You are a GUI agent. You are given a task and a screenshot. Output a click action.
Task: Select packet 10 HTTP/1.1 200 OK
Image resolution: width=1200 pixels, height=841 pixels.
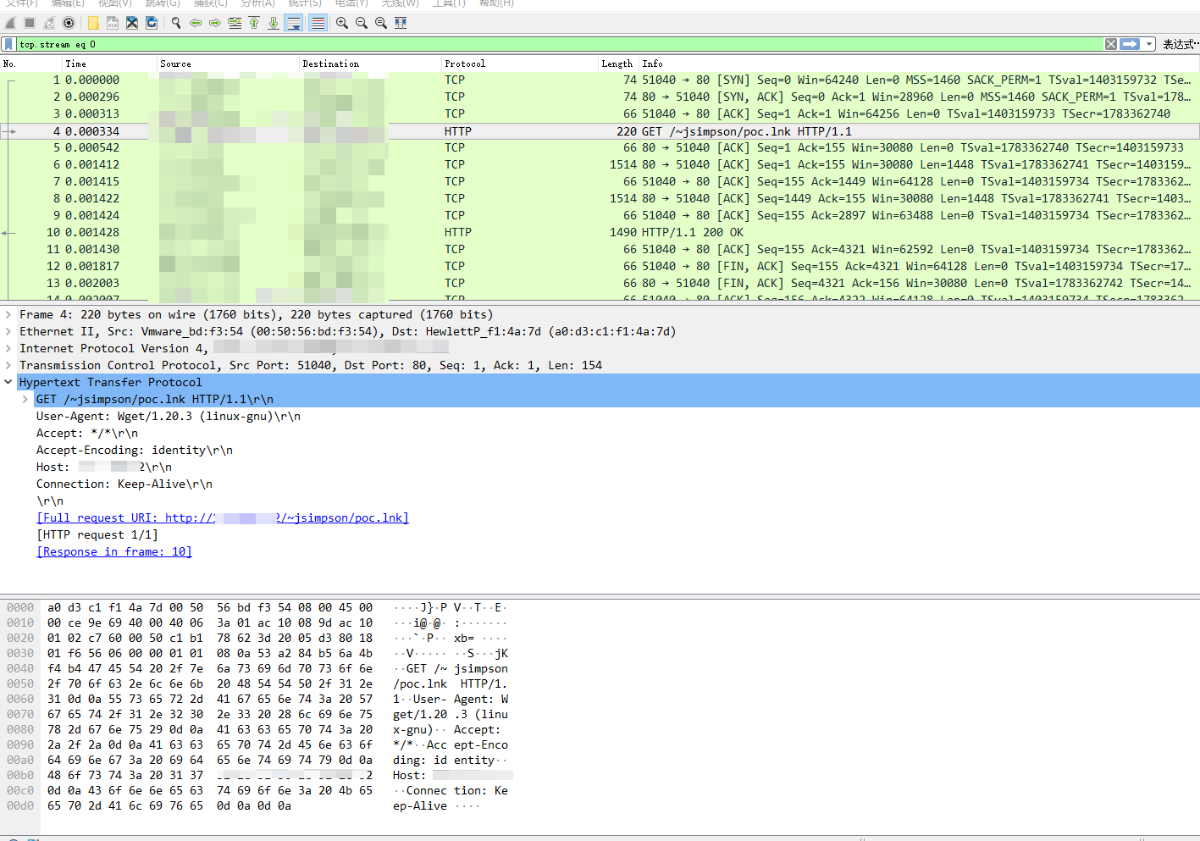point(600,232)
